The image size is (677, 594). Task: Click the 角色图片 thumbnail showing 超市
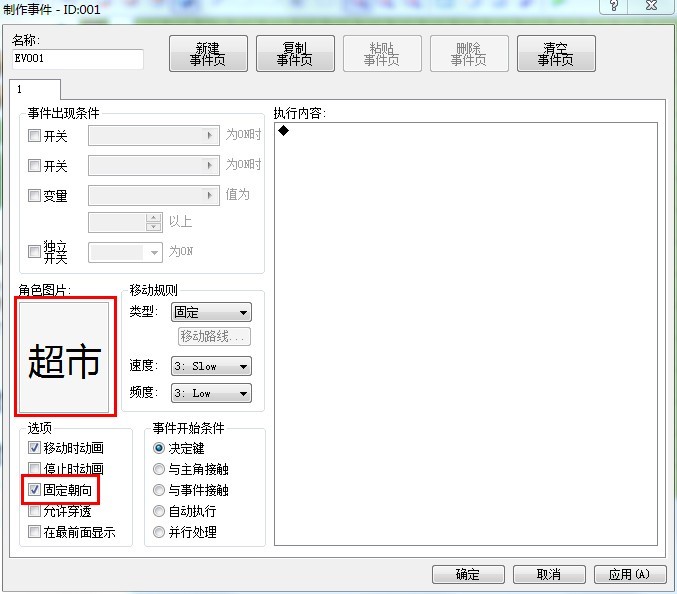coord(64,357)
